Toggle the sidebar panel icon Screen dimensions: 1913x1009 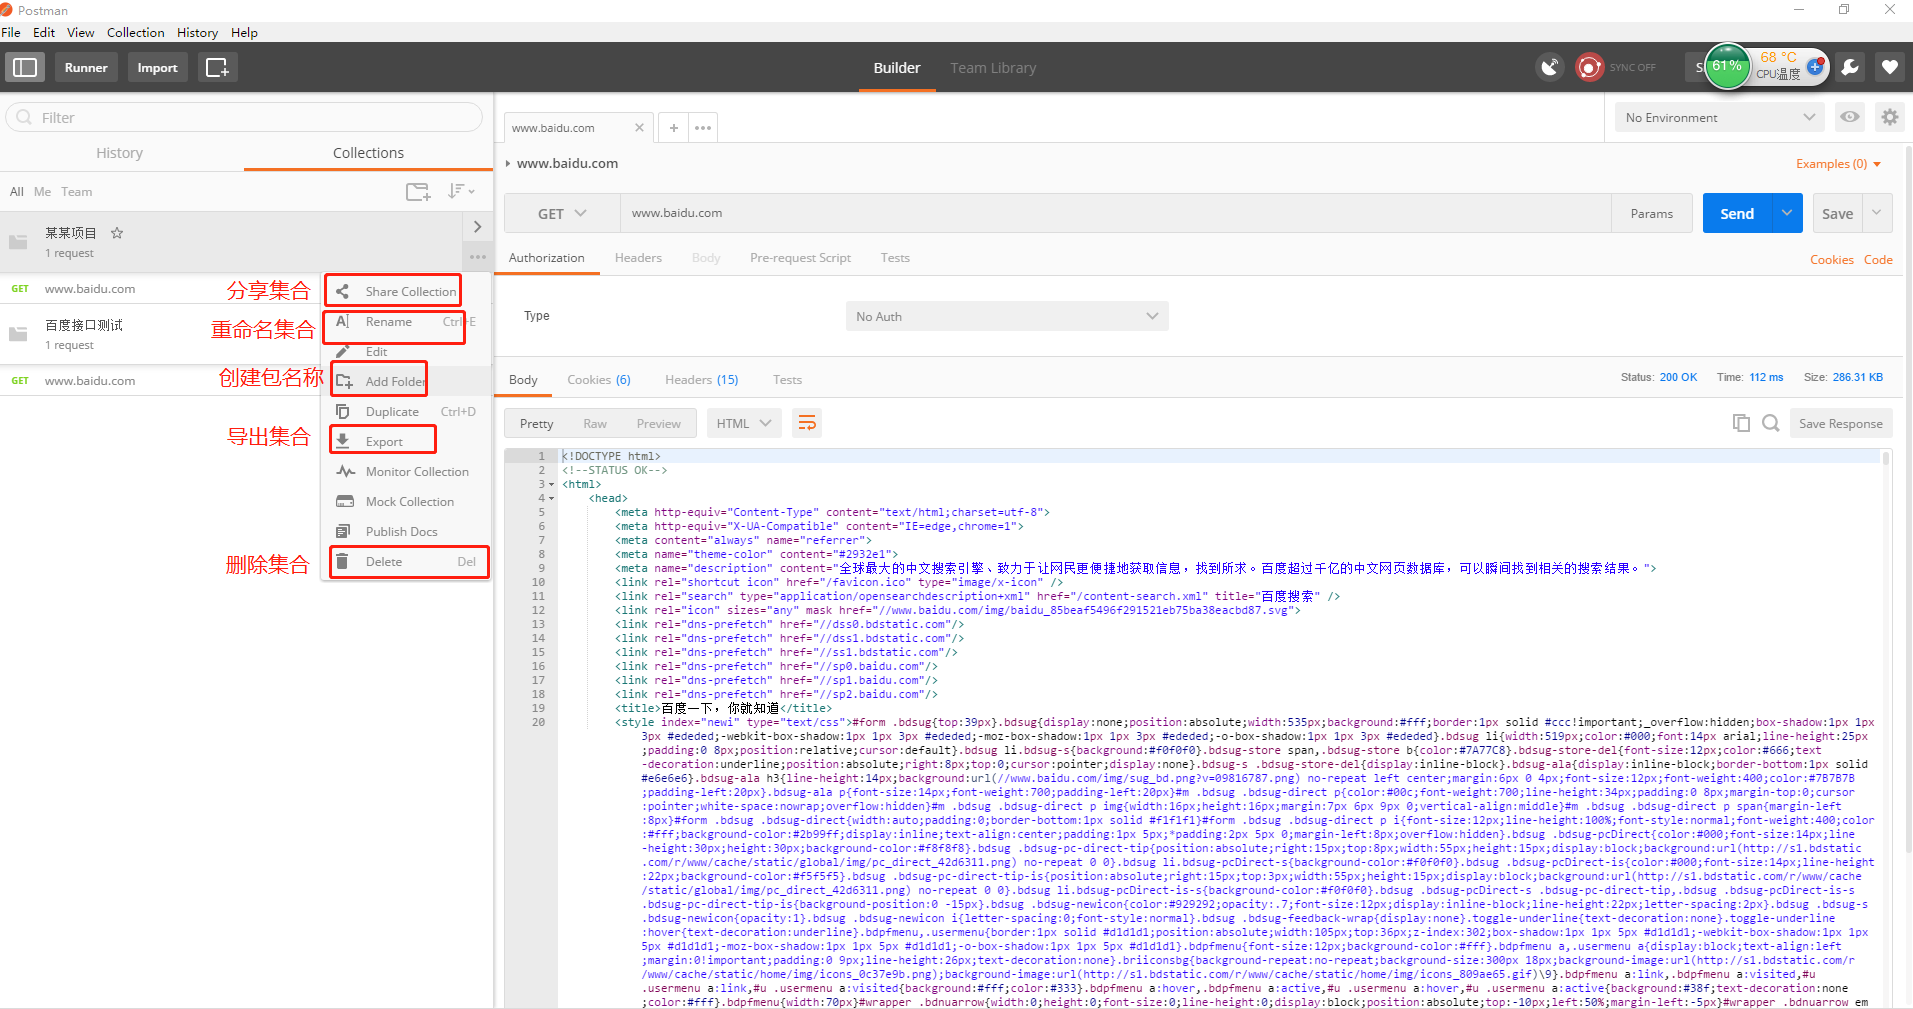coord(25,67)
